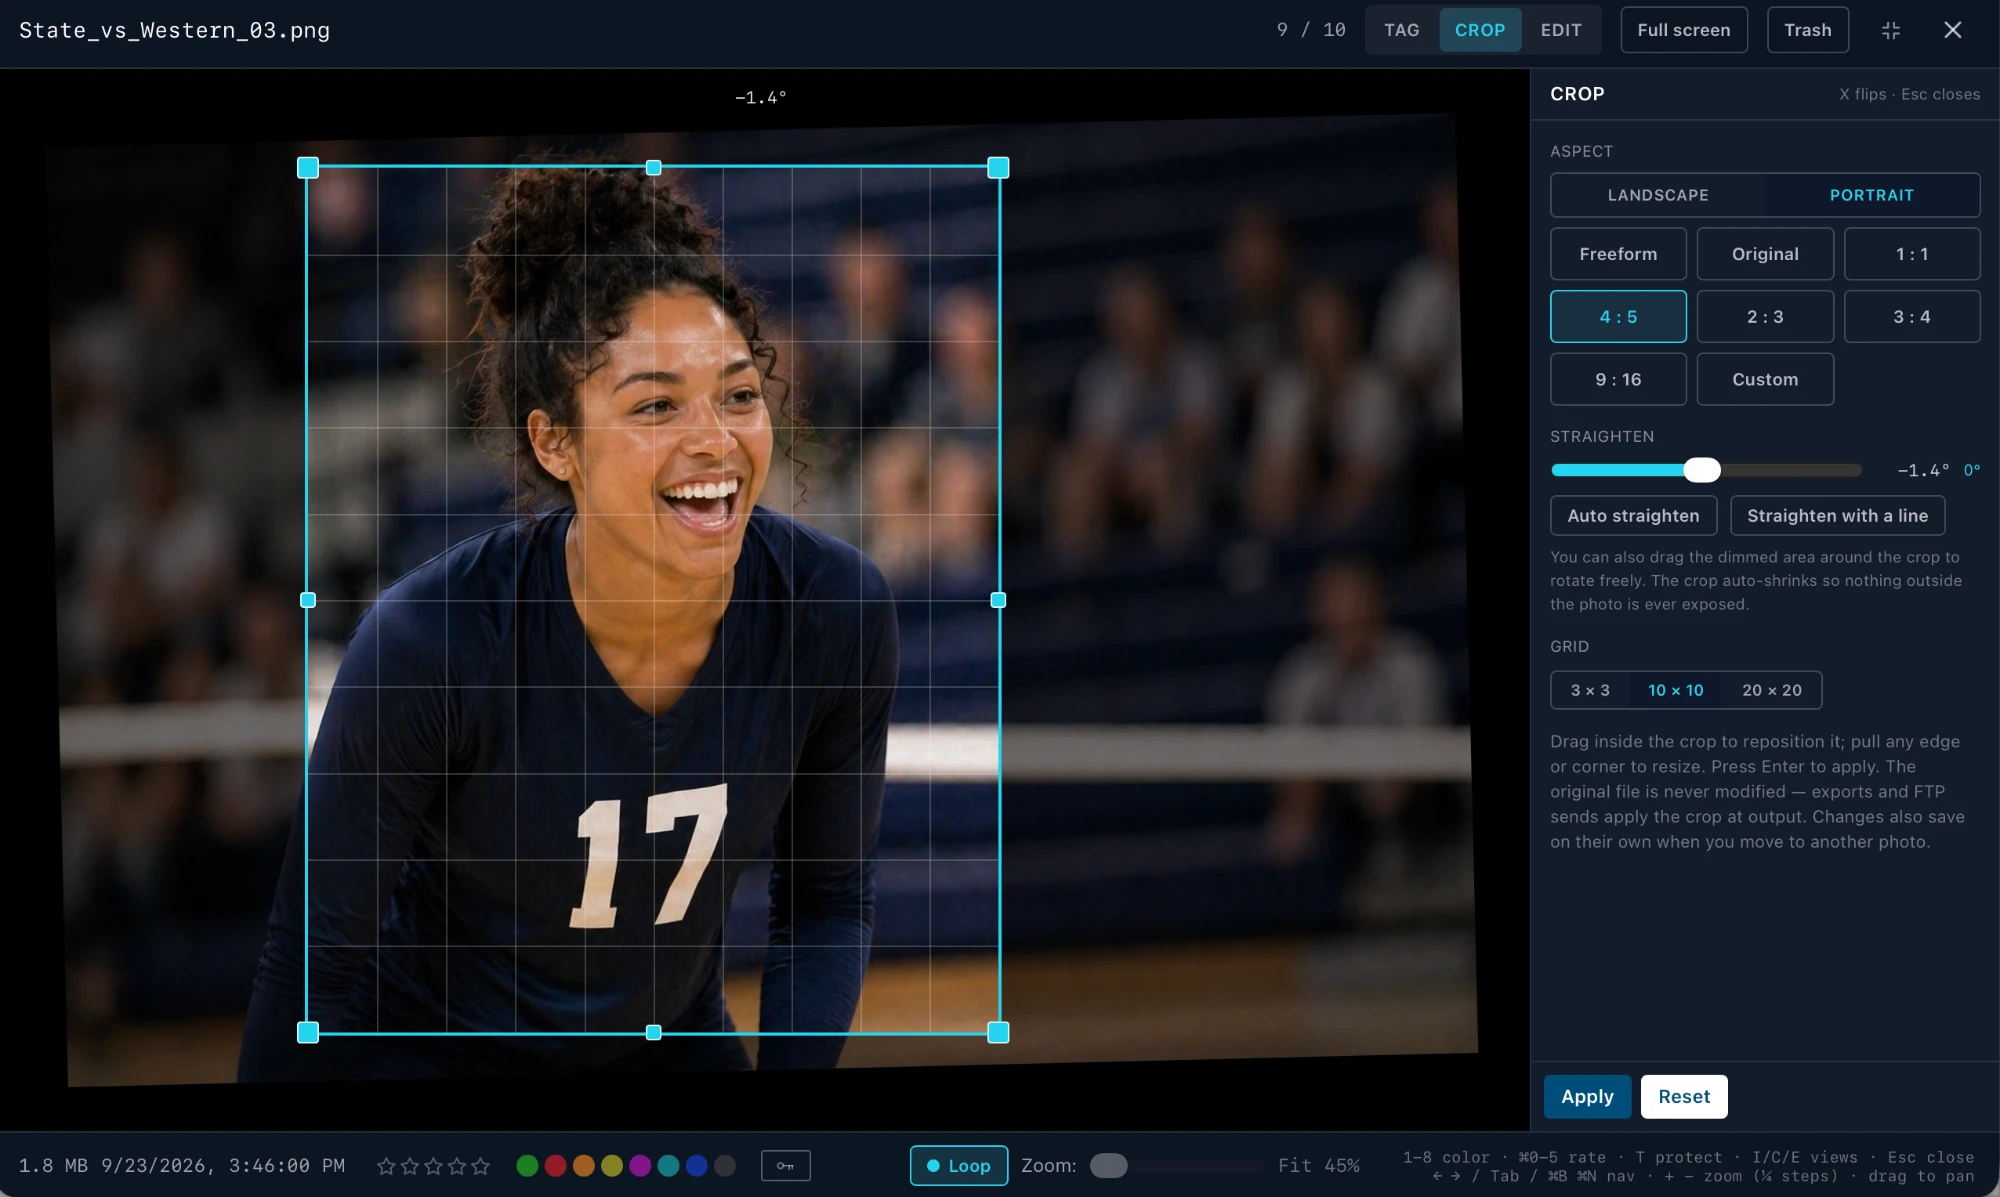Screen dimensions: 2000x1197
Task: Open Full screen view
Action: tap(1684, 30)
